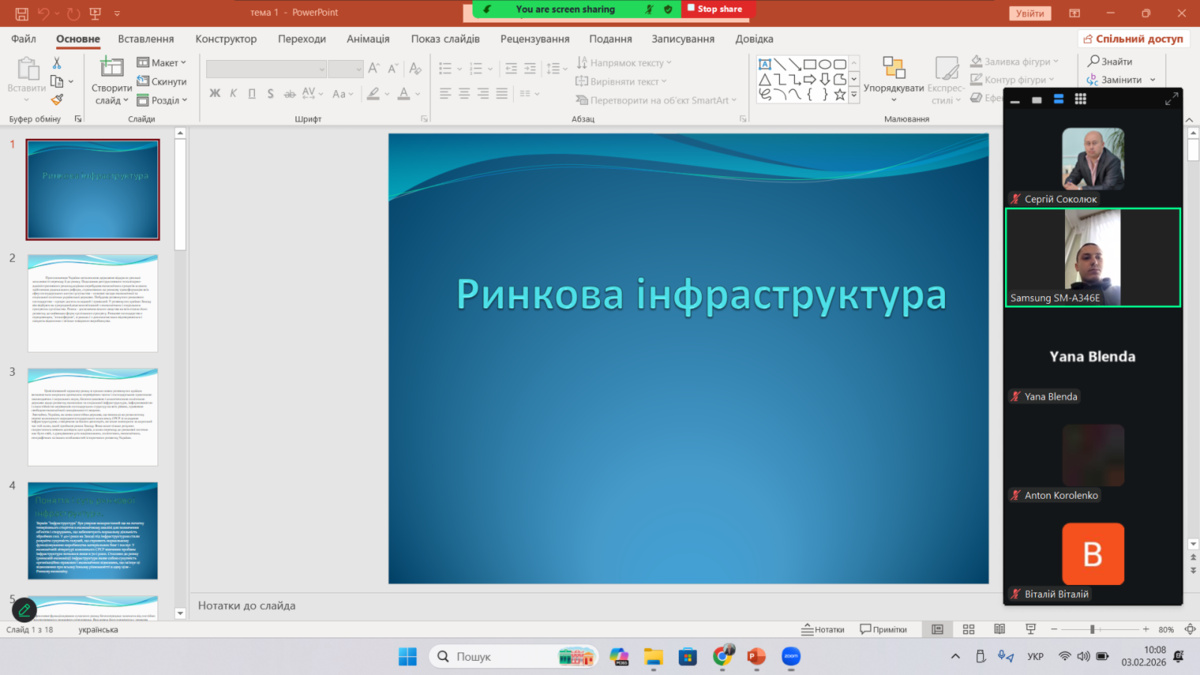This screenshot has width=1200, height=675.
Task: Switch Zoom panel to gallery grid view
Action: click(1080, 99)
